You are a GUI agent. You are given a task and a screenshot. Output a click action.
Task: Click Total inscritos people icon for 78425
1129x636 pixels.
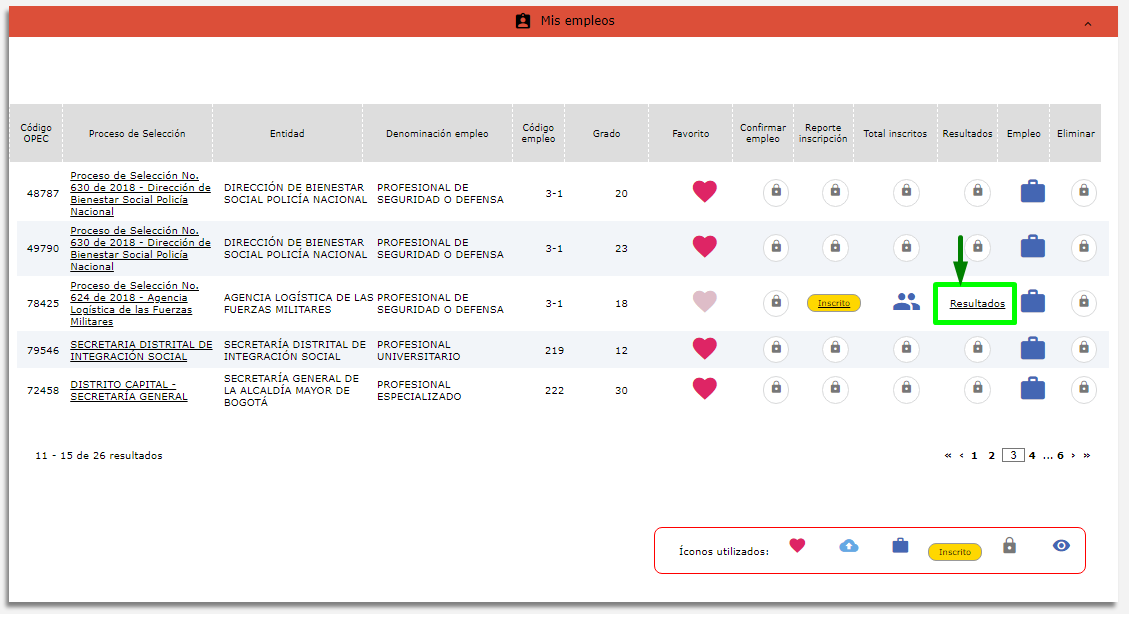click(x=906, y=302)
